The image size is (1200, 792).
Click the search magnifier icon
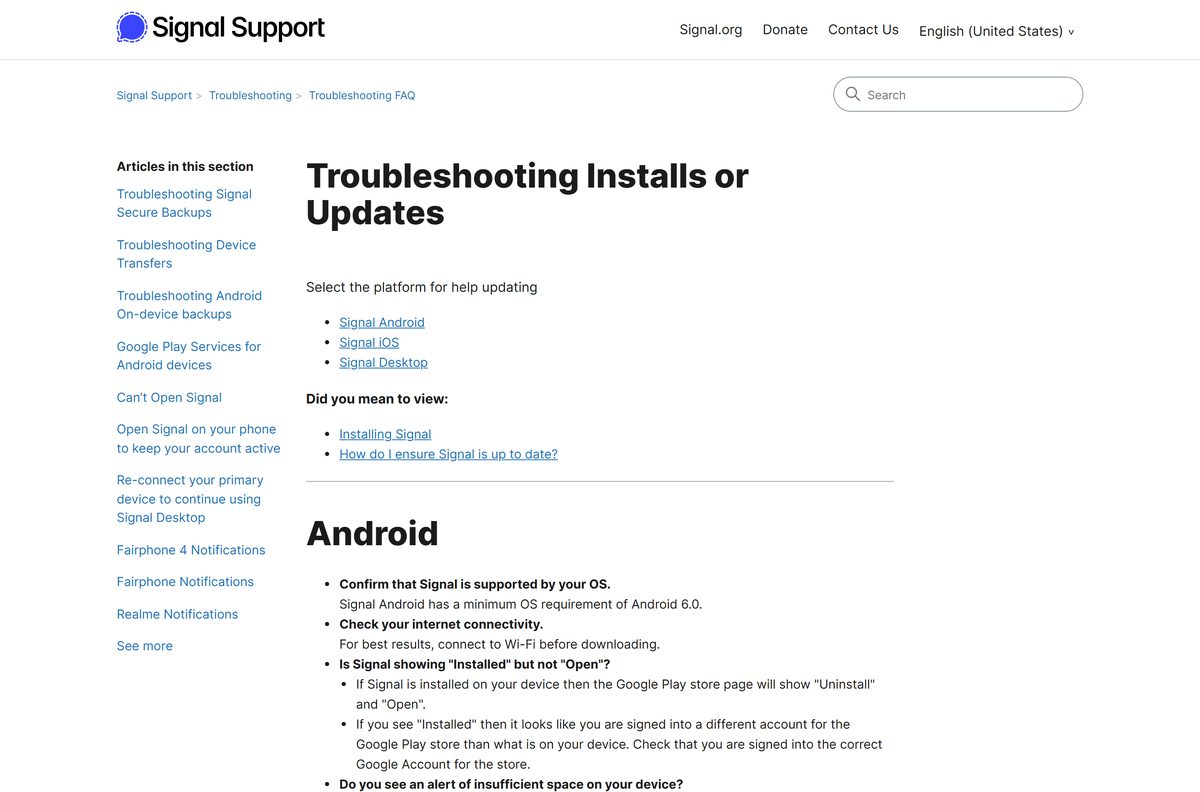click(853, 94)
